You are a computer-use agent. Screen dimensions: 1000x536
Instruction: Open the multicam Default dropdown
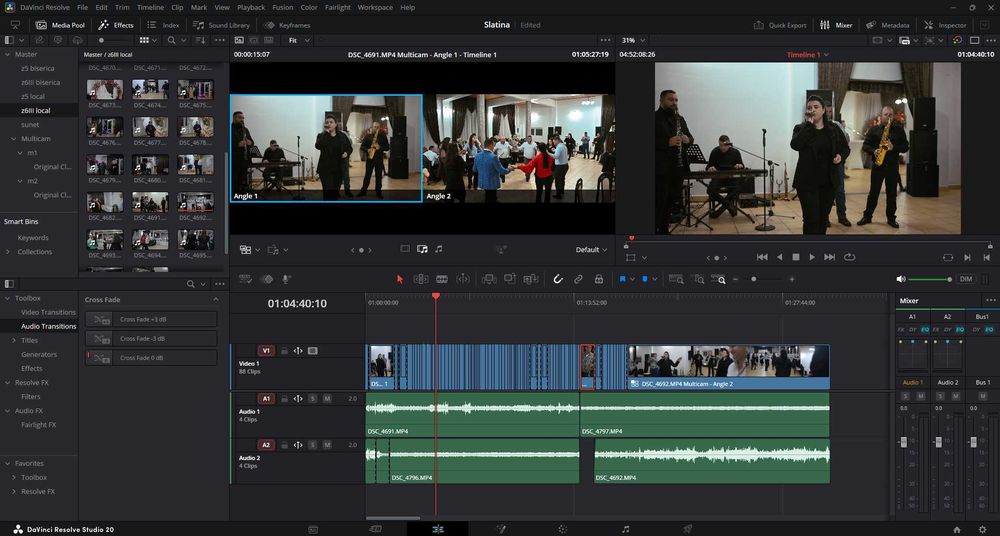[x=591, y=249]
